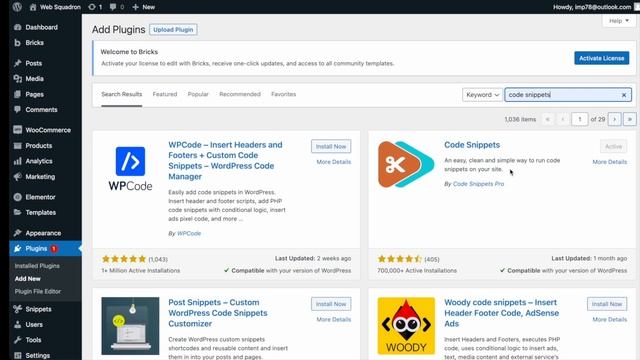The image size is (640, 360).
Task: Click the Users icon in sidebar
Action: 17,324
